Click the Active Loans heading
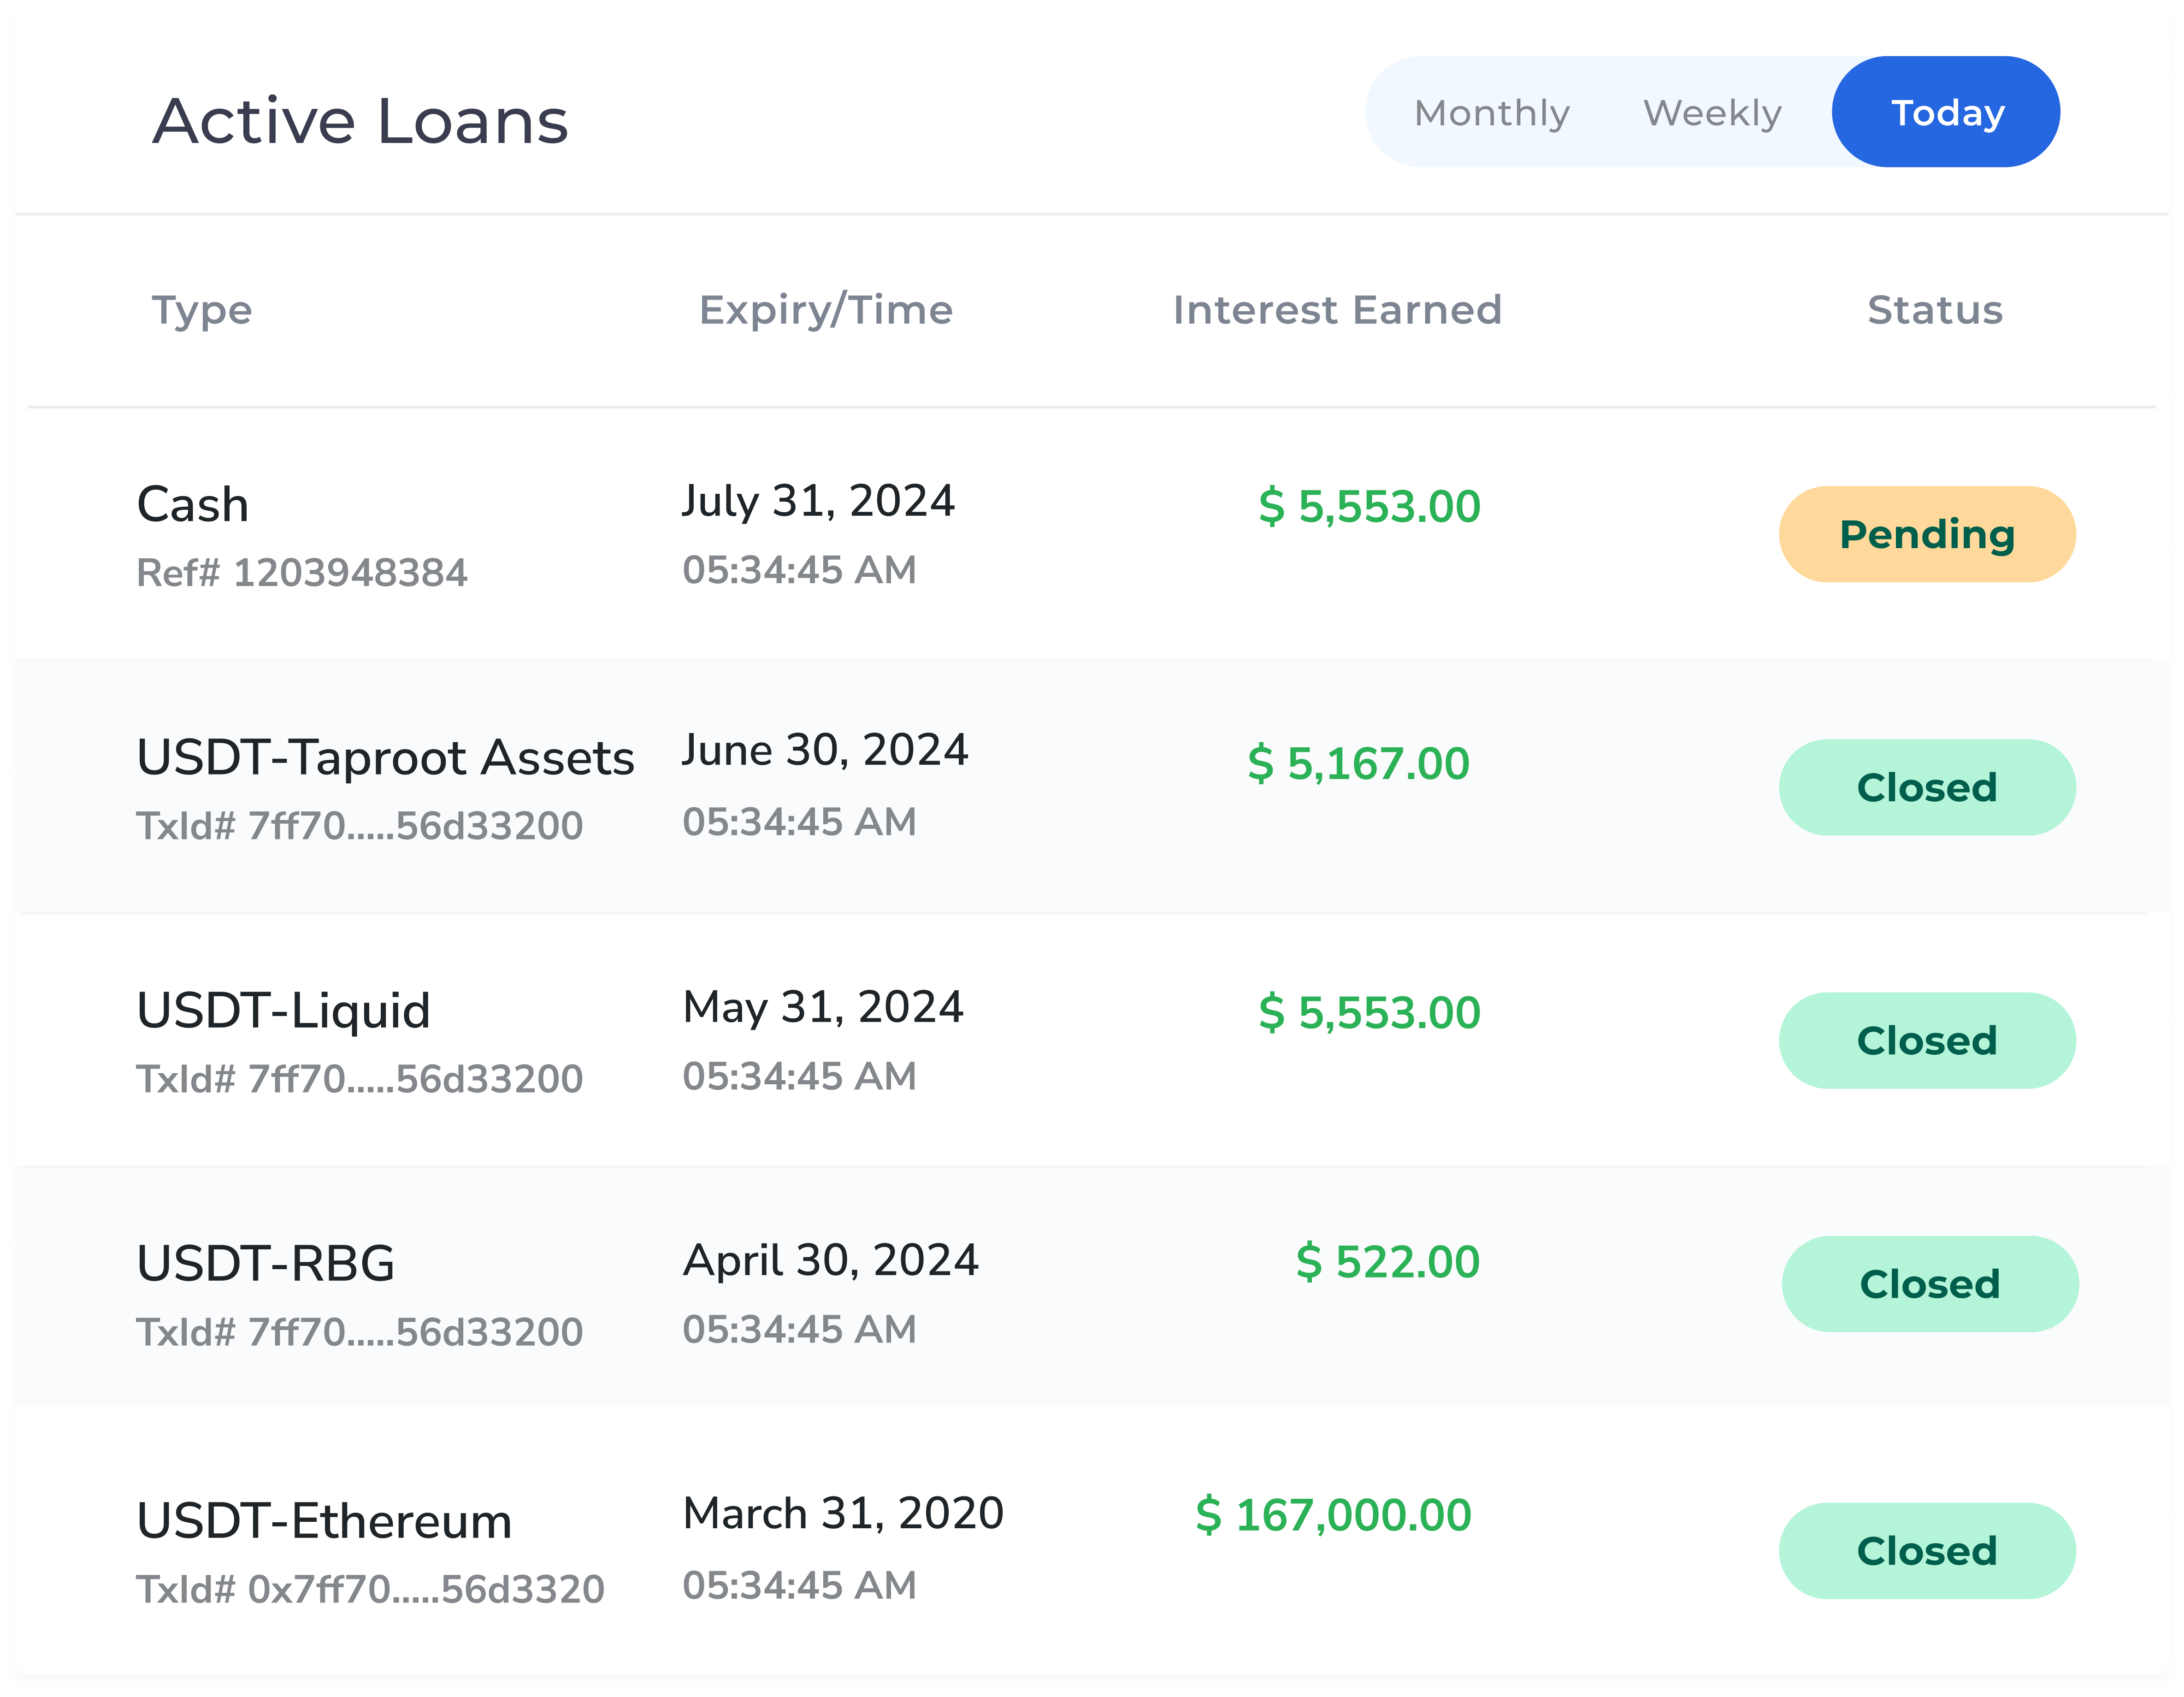2184x1697 pixels. 361,122
